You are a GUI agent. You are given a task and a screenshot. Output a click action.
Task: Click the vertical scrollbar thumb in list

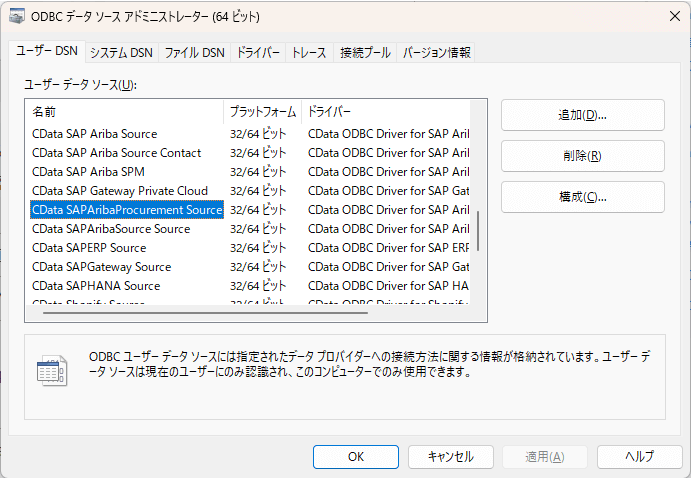tap(478, 231)
